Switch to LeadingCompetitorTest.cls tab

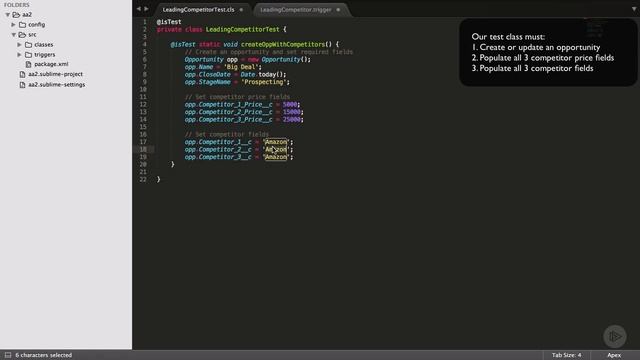pyautogui.click(x=198, y=9)
